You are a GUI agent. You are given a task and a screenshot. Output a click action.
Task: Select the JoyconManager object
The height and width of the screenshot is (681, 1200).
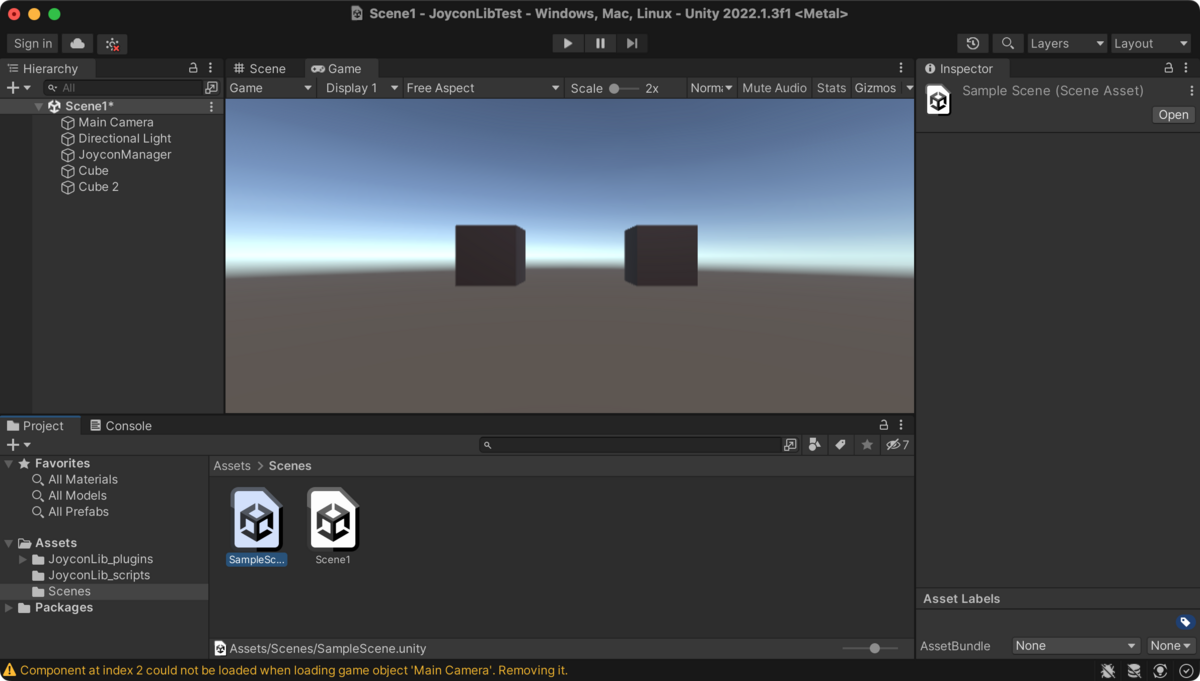[125, 154]
